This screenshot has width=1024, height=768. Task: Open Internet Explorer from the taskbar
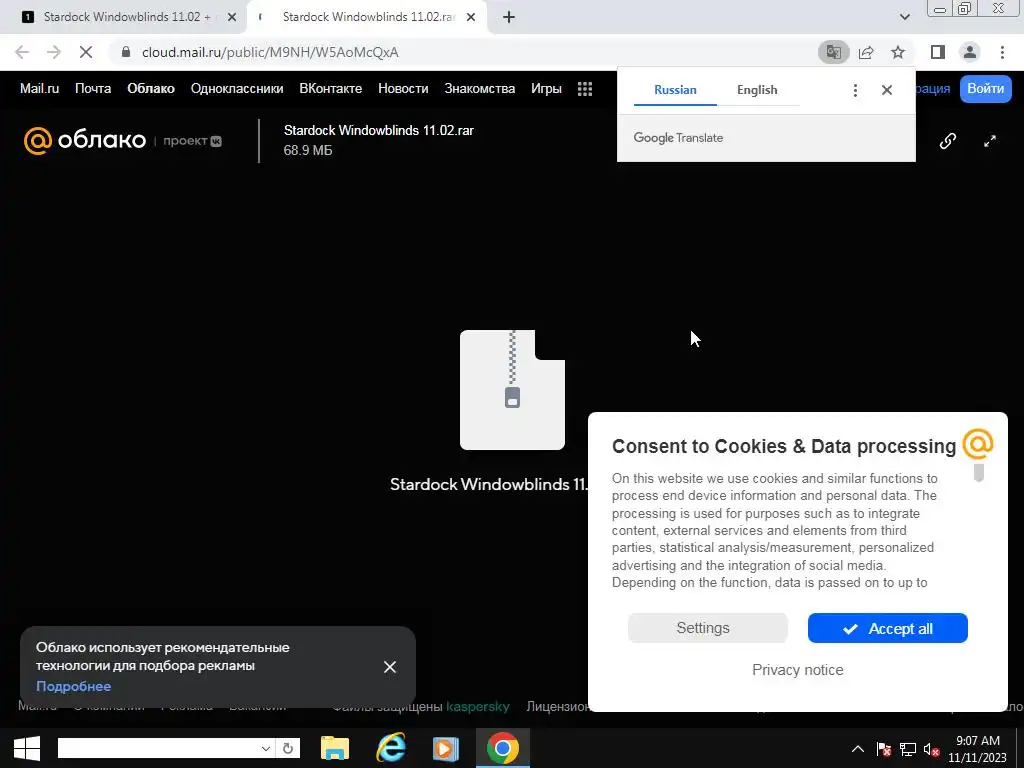pos(391,748)
